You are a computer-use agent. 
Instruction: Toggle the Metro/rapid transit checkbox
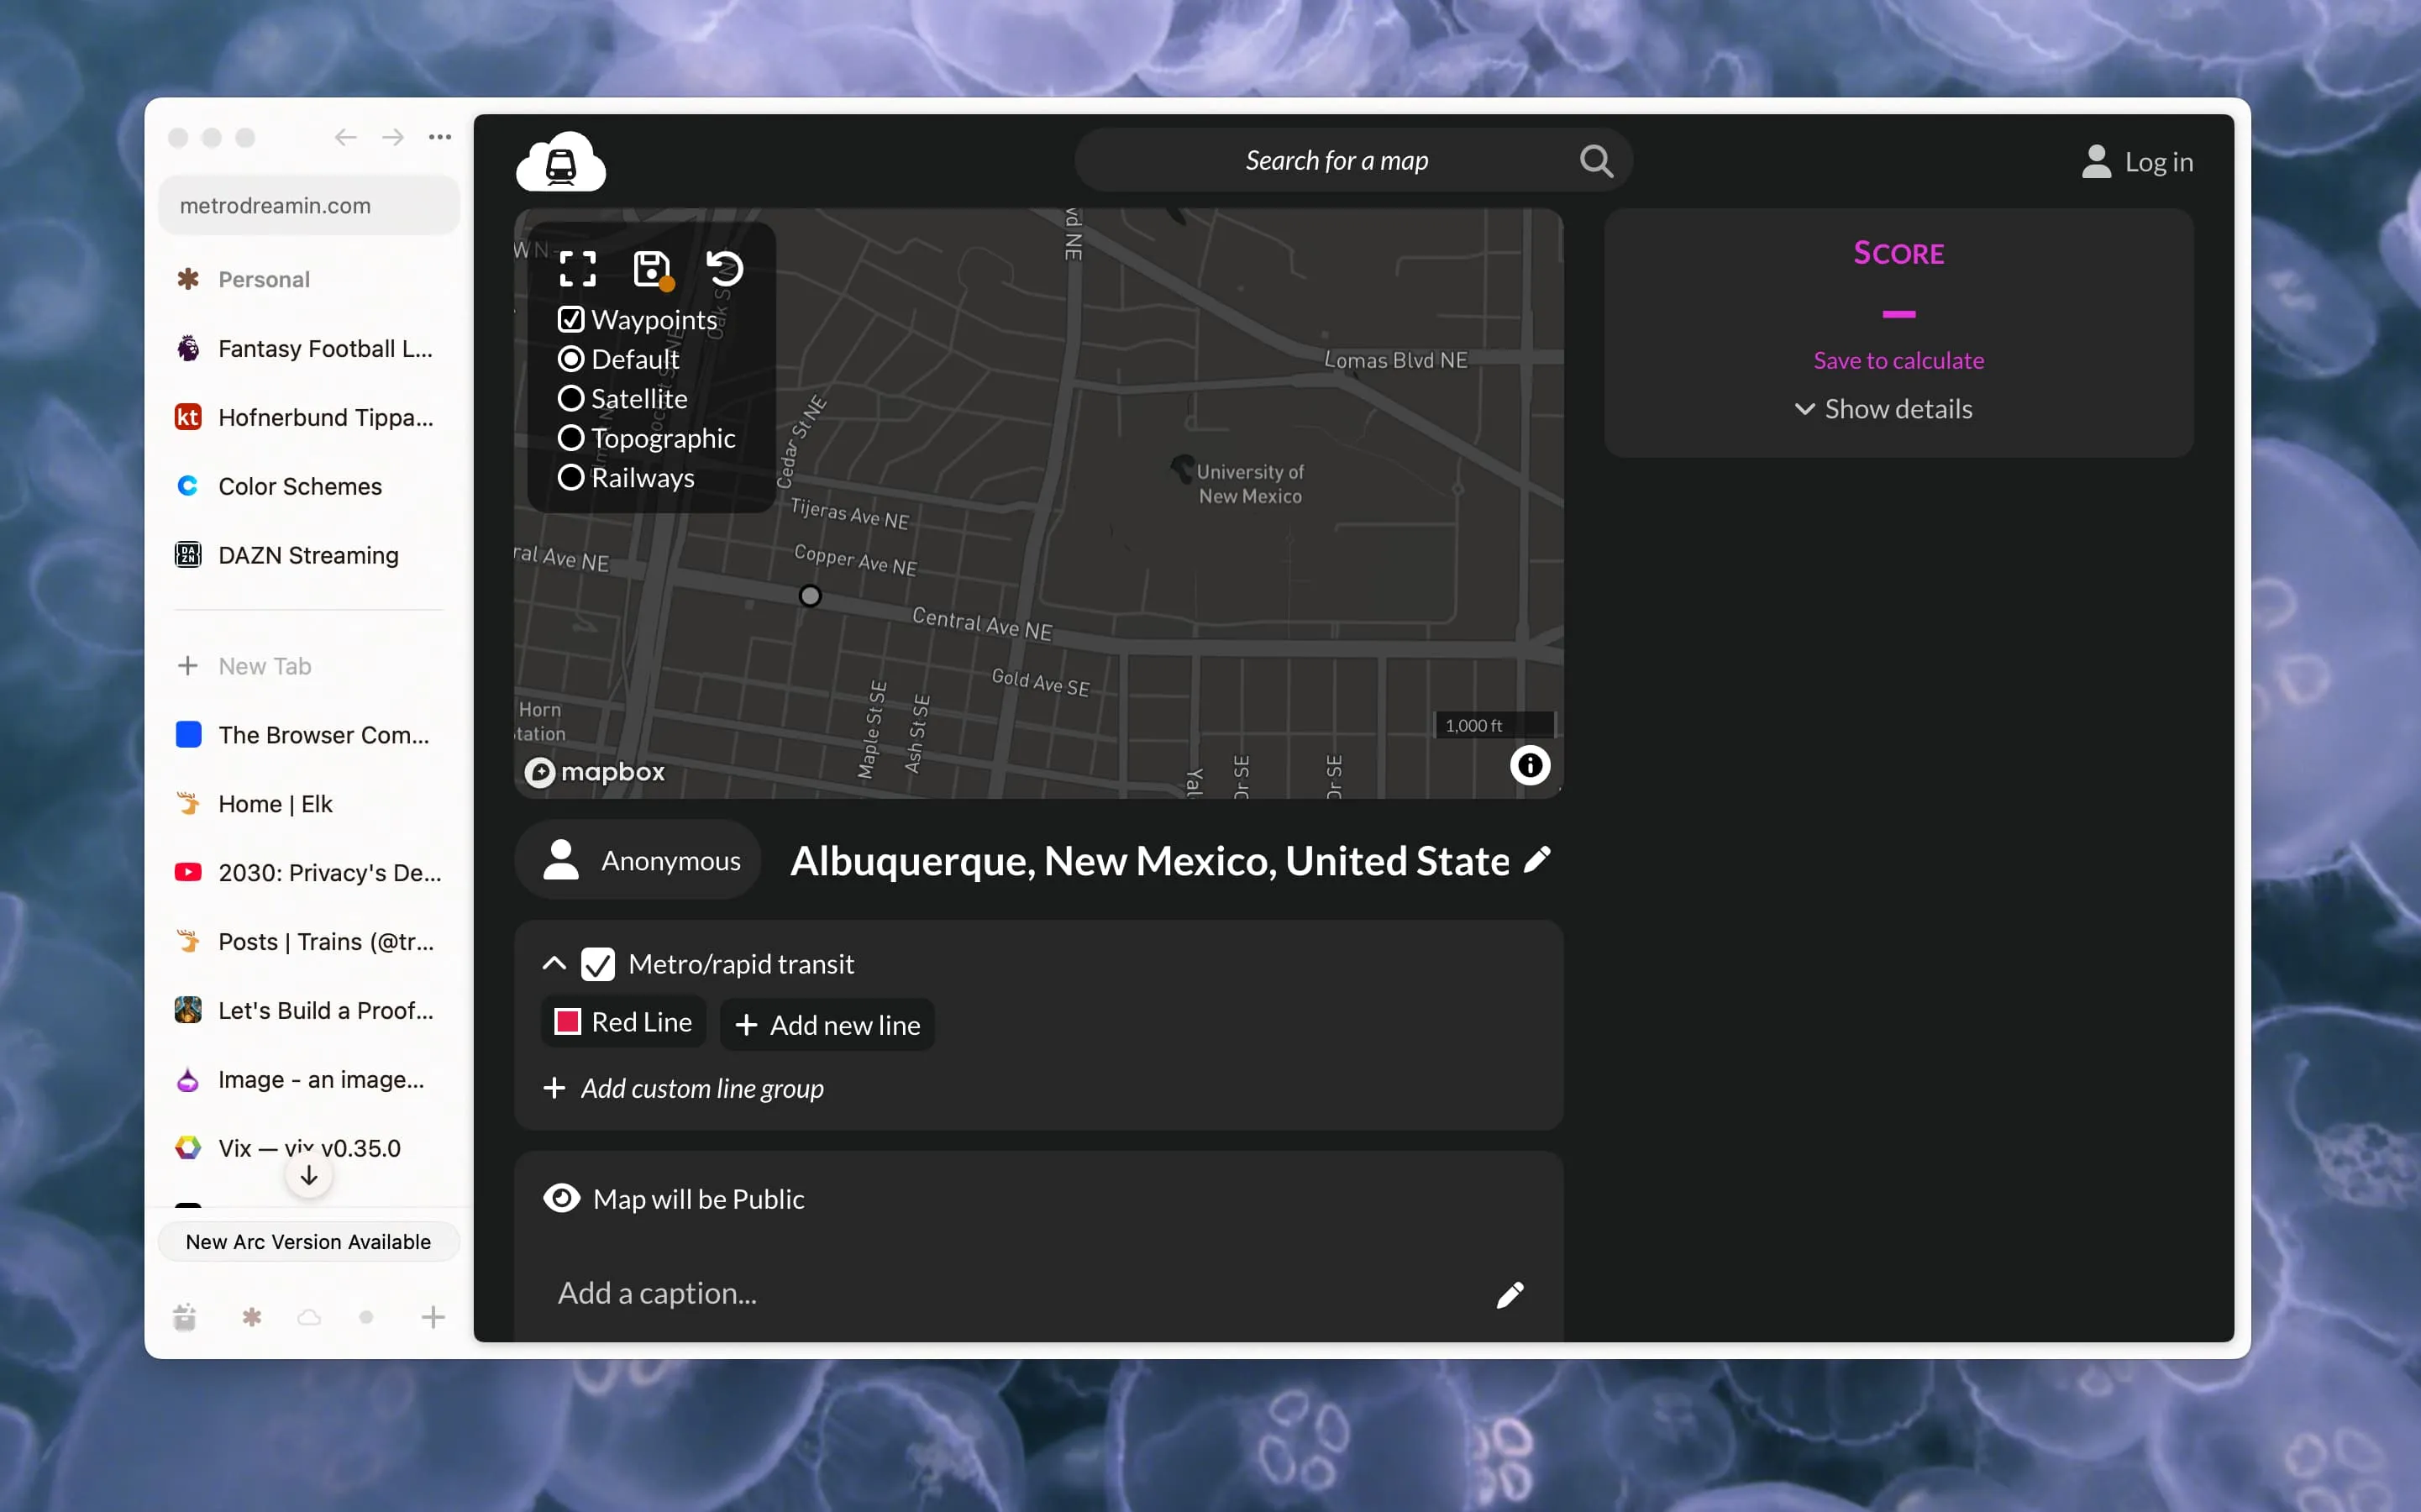tap(598, 964)
